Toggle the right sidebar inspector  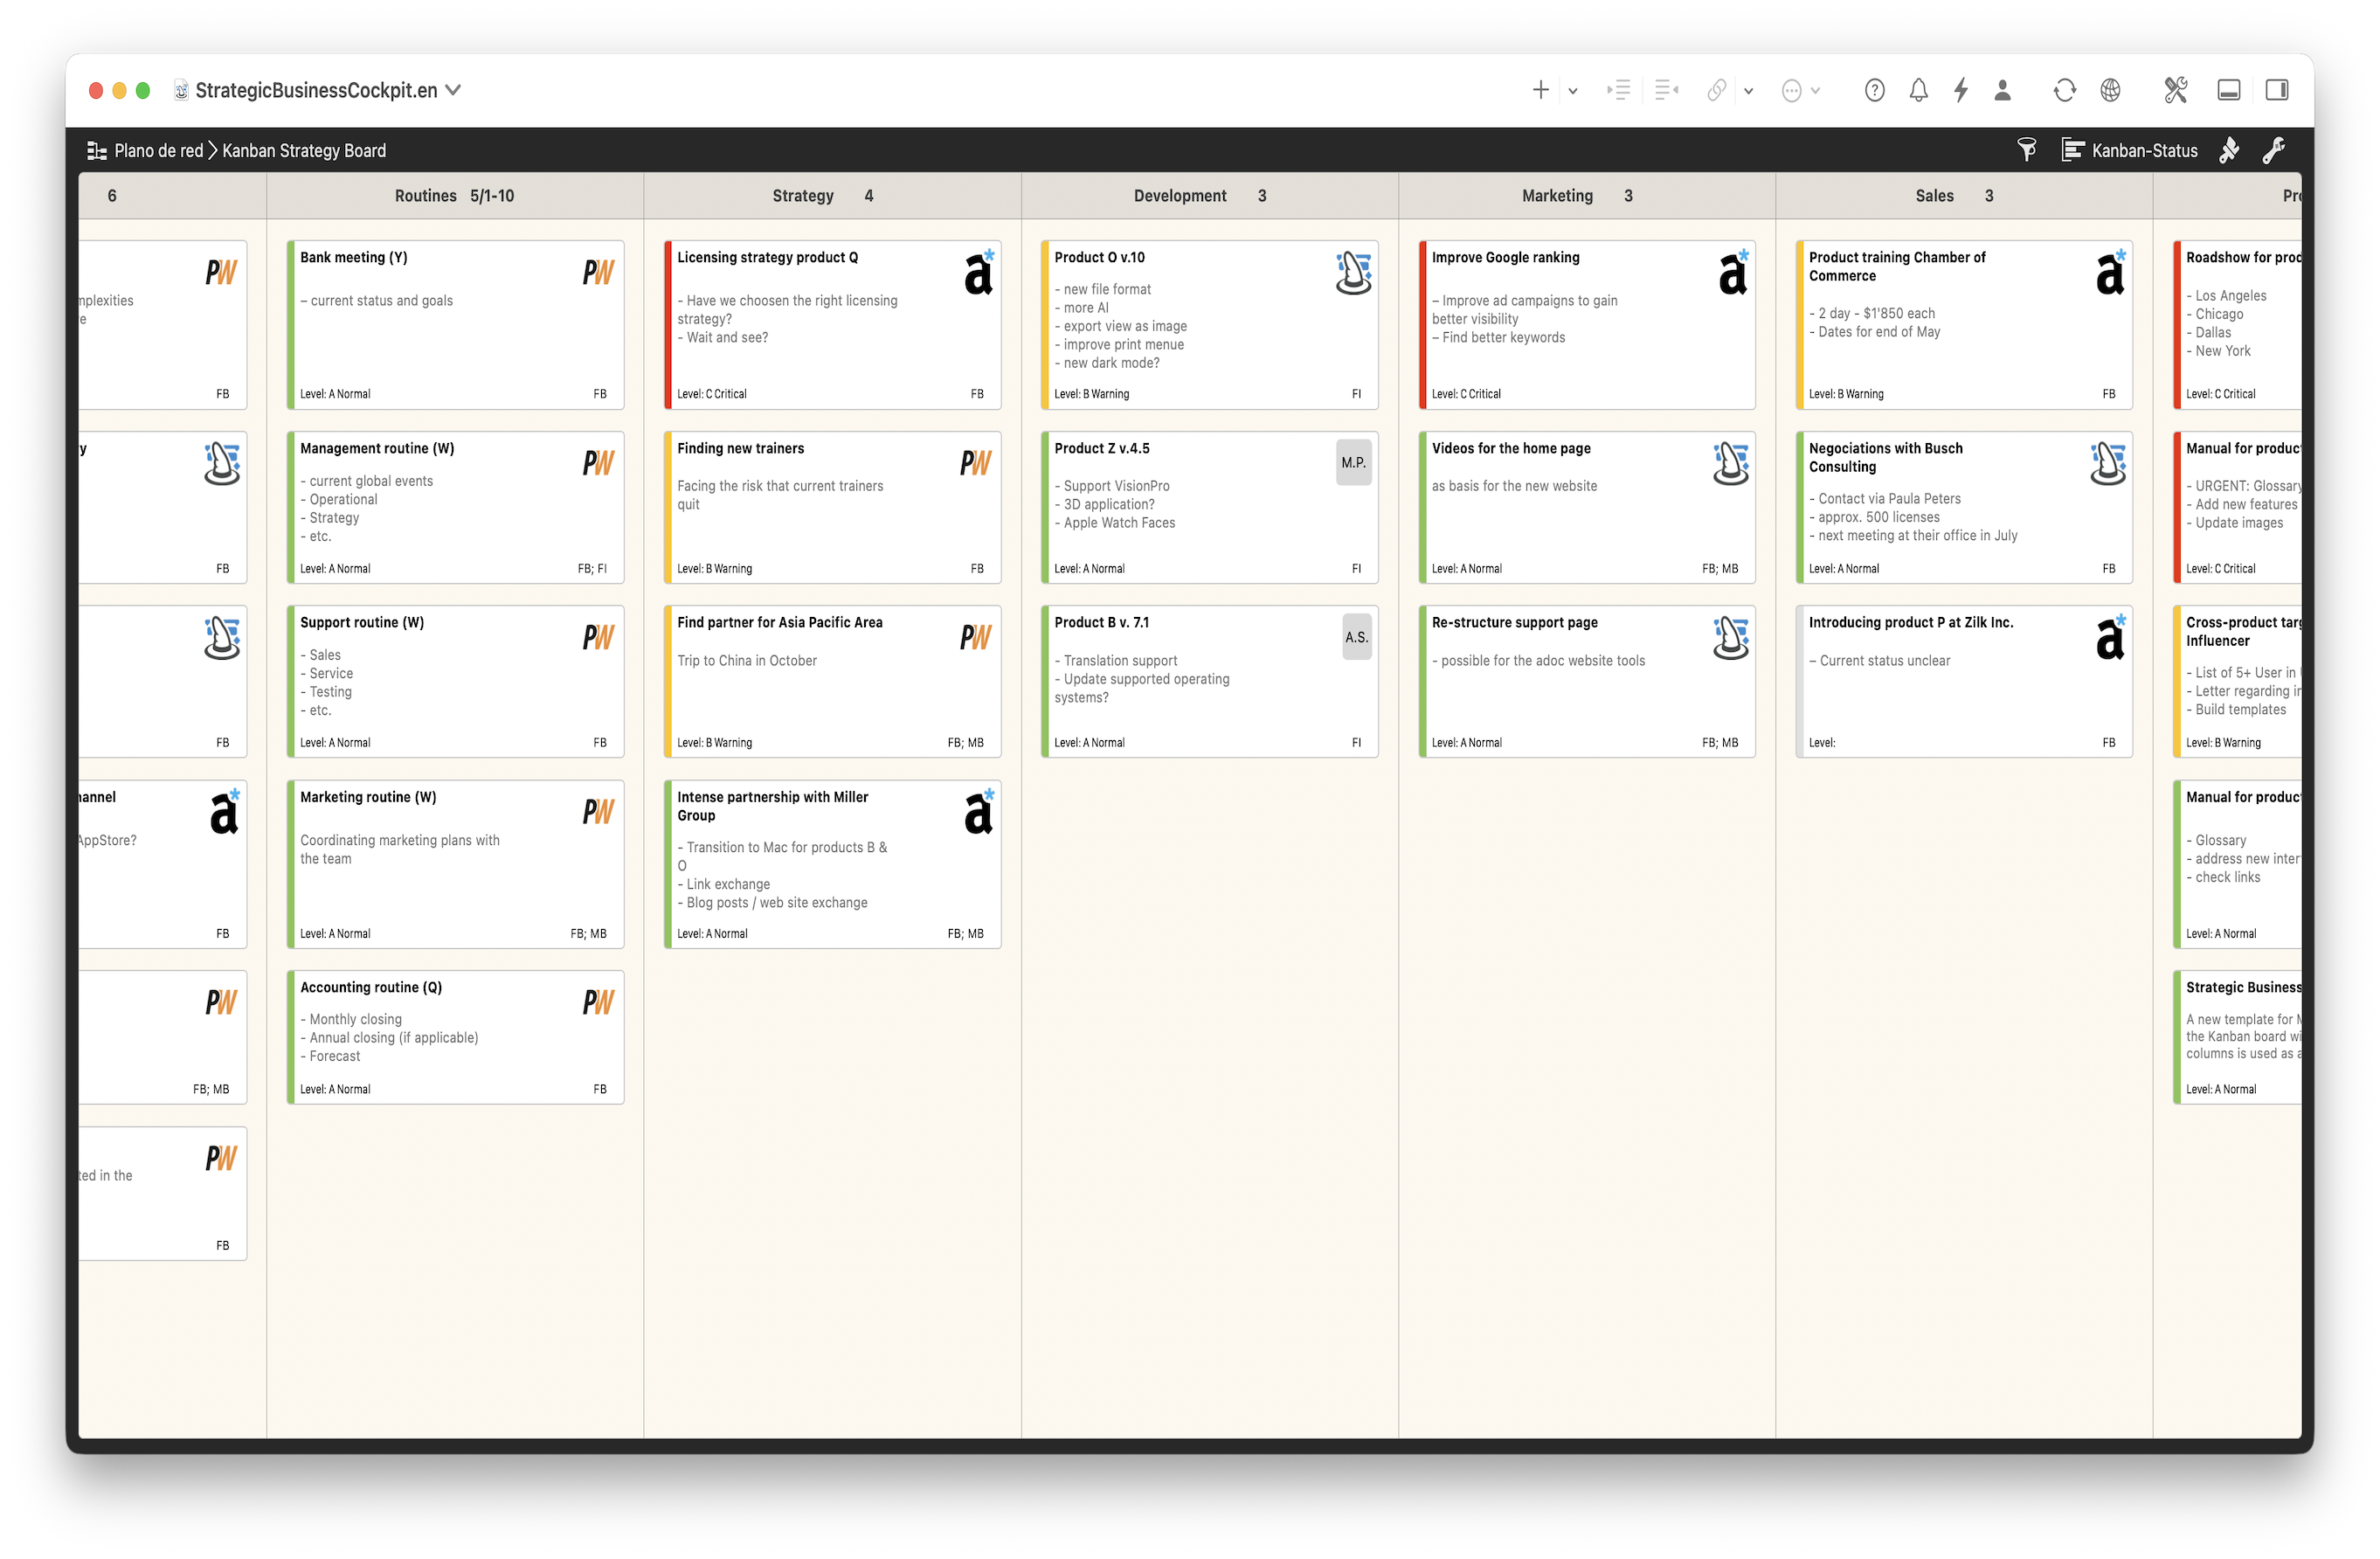point(2277,90)
